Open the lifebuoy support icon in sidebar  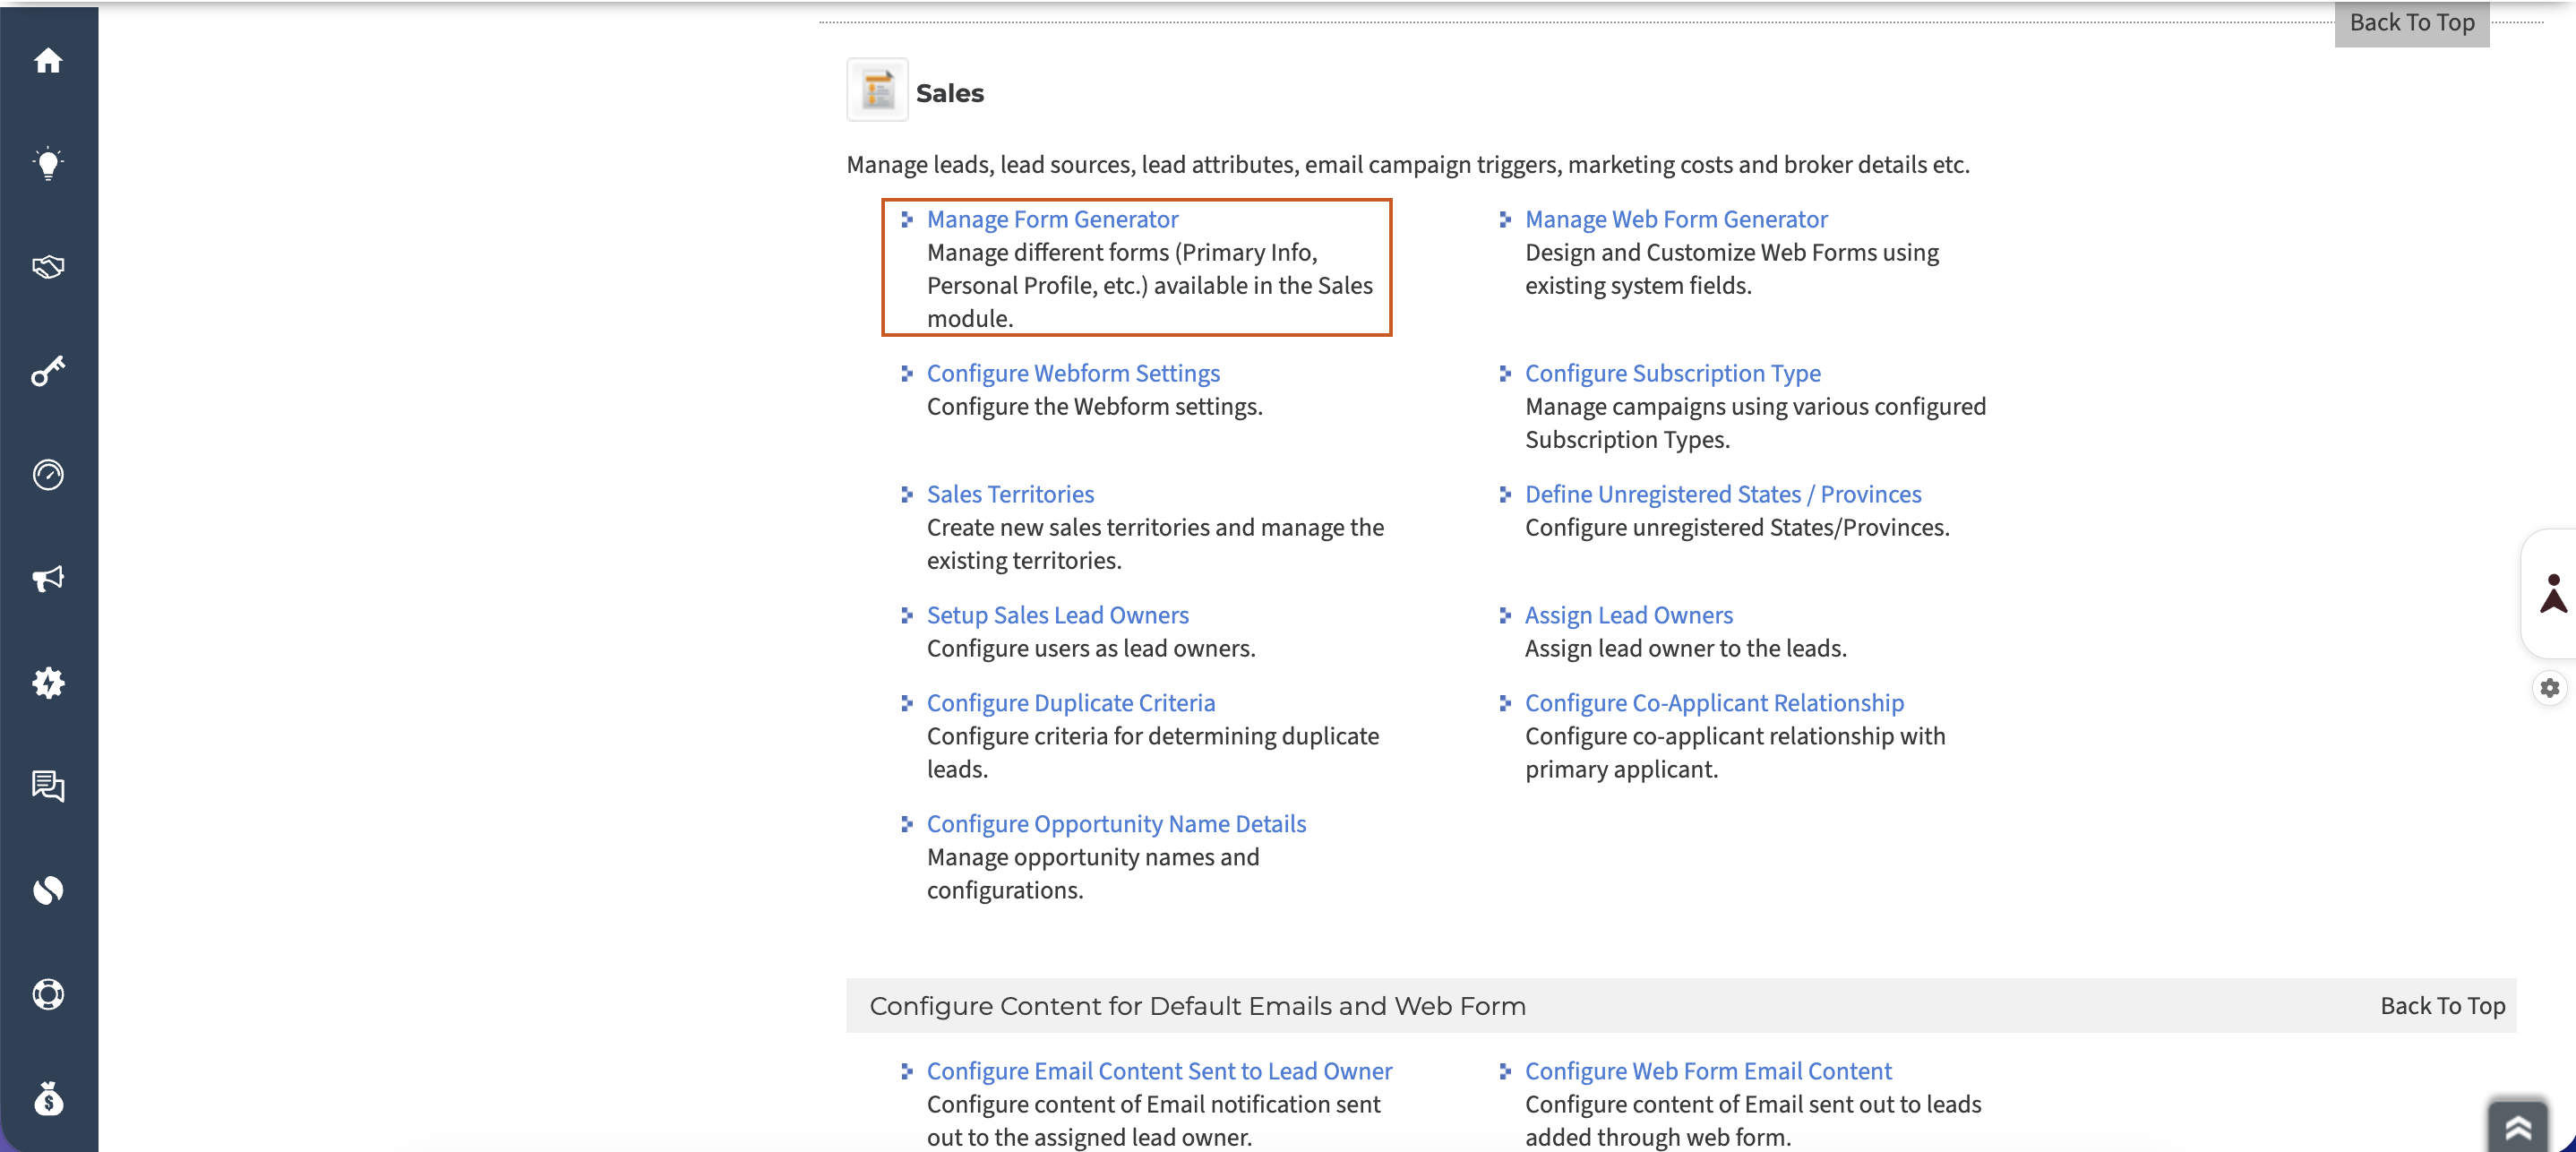[48, 994]
